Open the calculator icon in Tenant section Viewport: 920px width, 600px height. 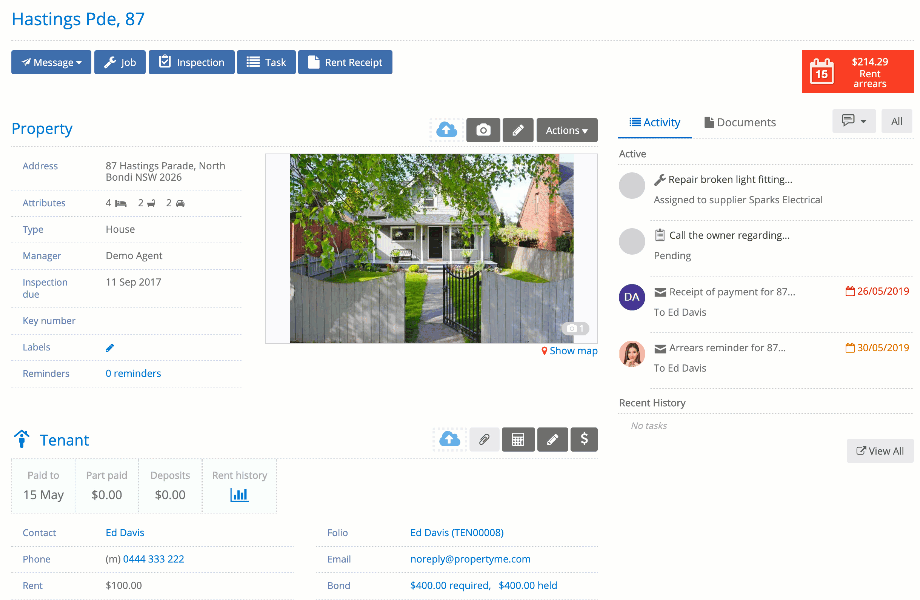tap(518, 439)
